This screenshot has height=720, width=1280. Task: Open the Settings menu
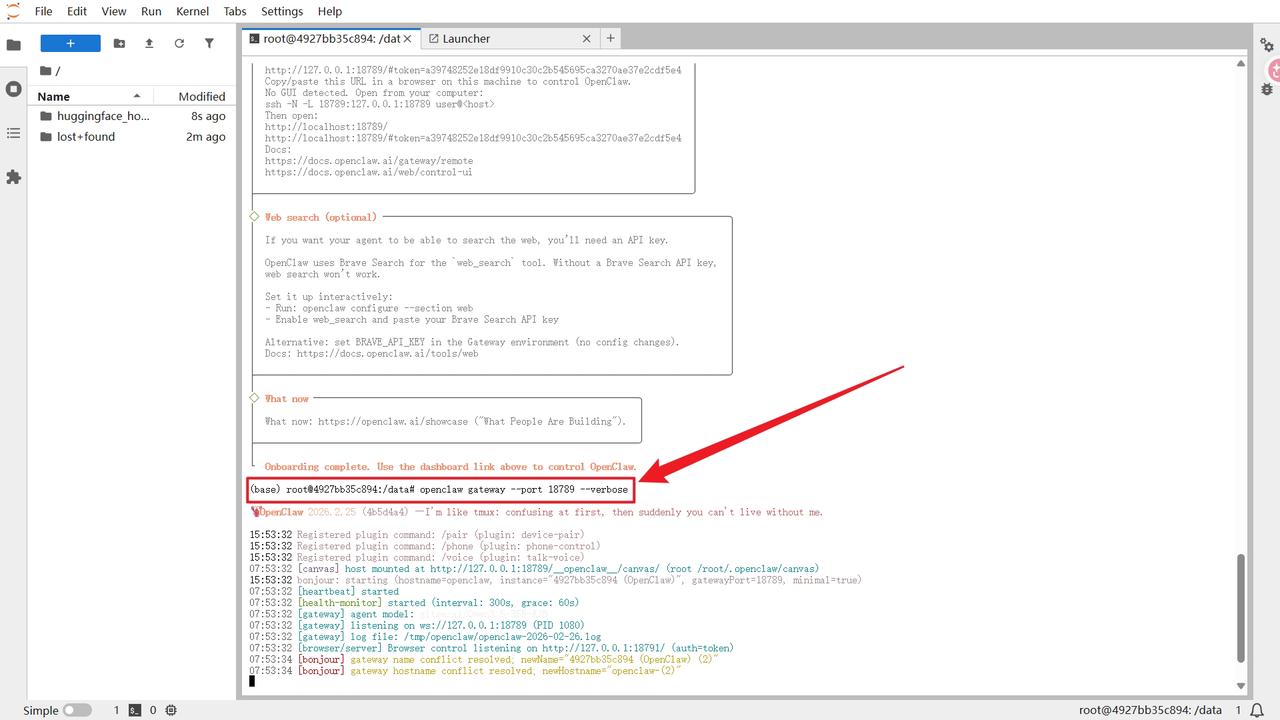282,11
